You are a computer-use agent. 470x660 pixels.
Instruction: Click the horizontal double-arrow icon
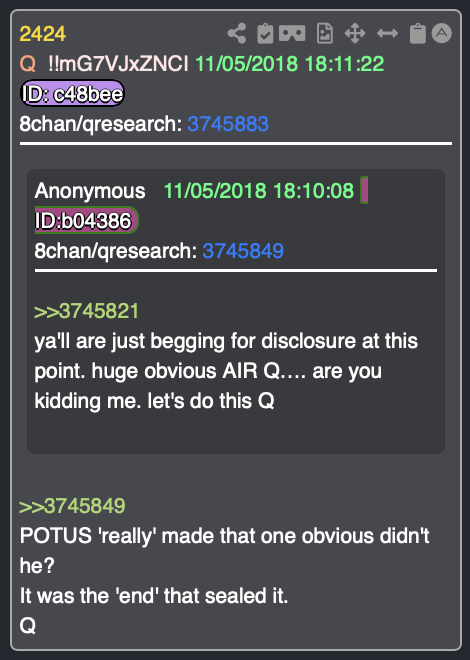388,33
